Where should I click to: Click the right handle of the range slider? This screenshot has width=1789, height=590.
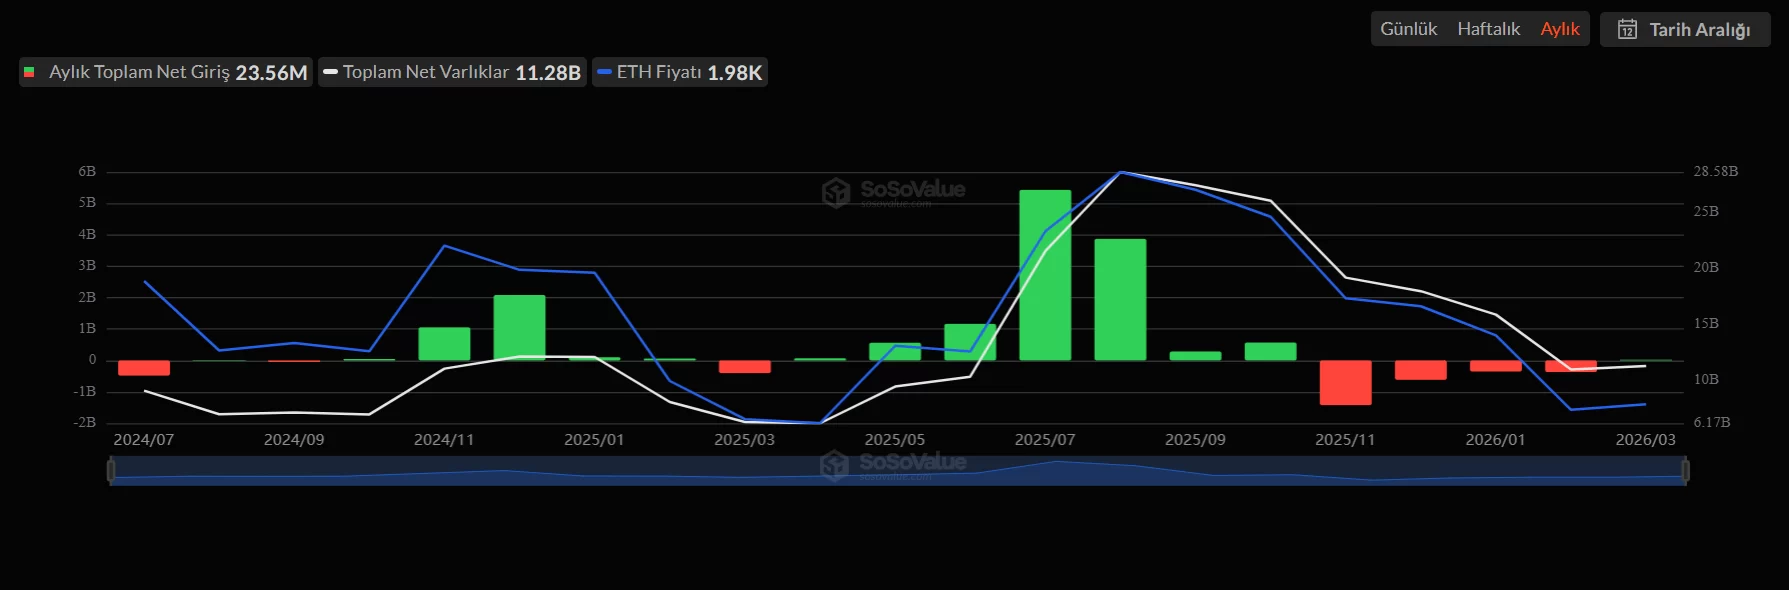pyautogui.click(x=1685, y=470)
